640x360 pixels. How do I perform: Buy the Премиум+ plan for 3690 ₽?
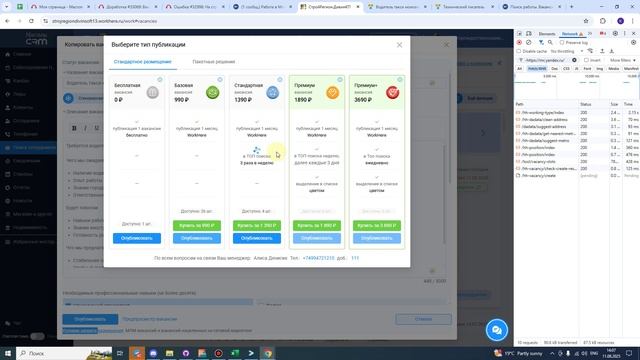pos(377,225)
